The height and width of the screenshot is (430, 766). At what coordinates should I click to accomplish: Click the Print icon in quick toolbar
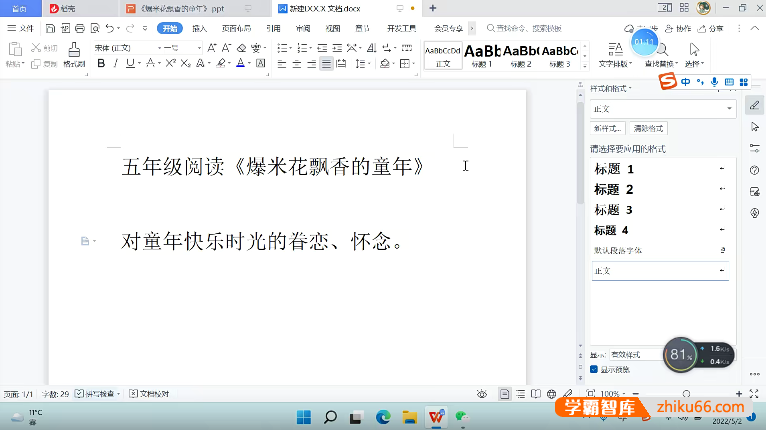(x=80, y=28)
